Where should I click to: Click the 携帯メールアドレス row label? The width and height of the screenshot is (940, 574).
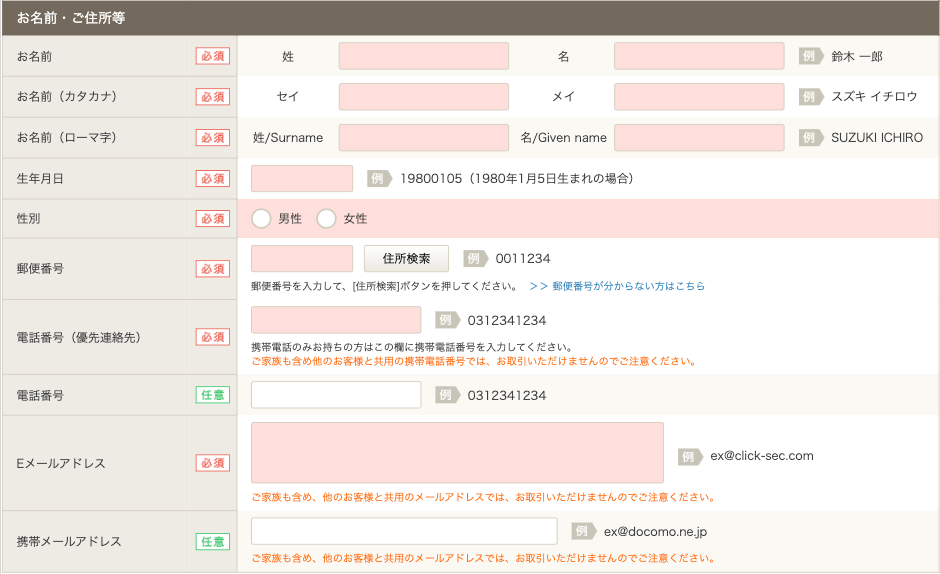[x=69, y=542]
